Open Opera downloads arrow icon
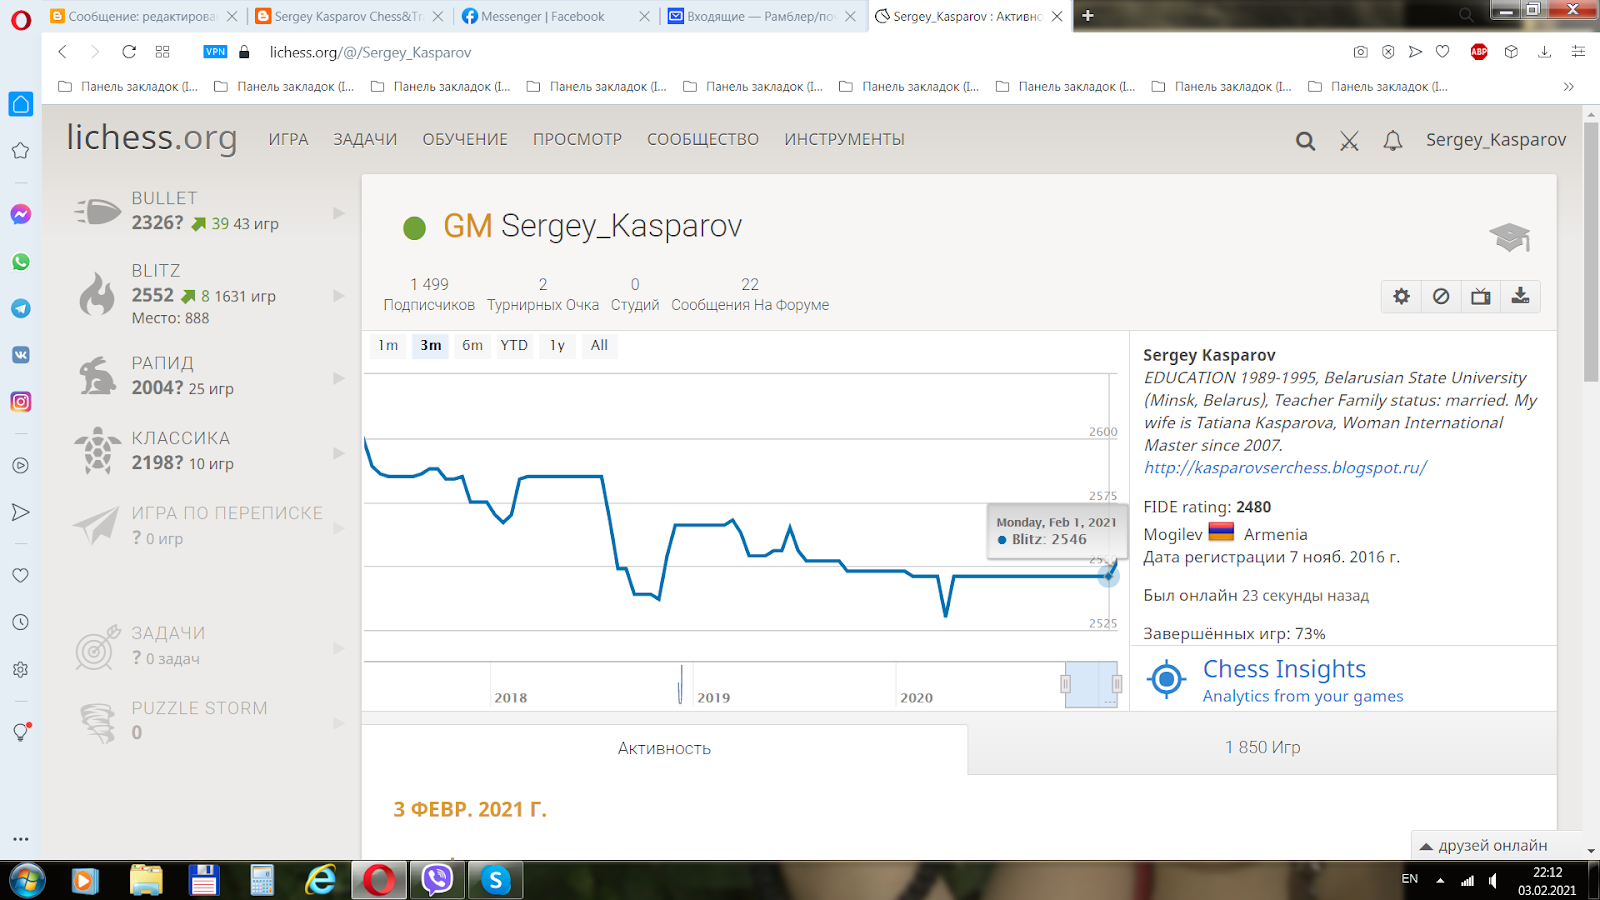1600x900 pixels. 1544,52
